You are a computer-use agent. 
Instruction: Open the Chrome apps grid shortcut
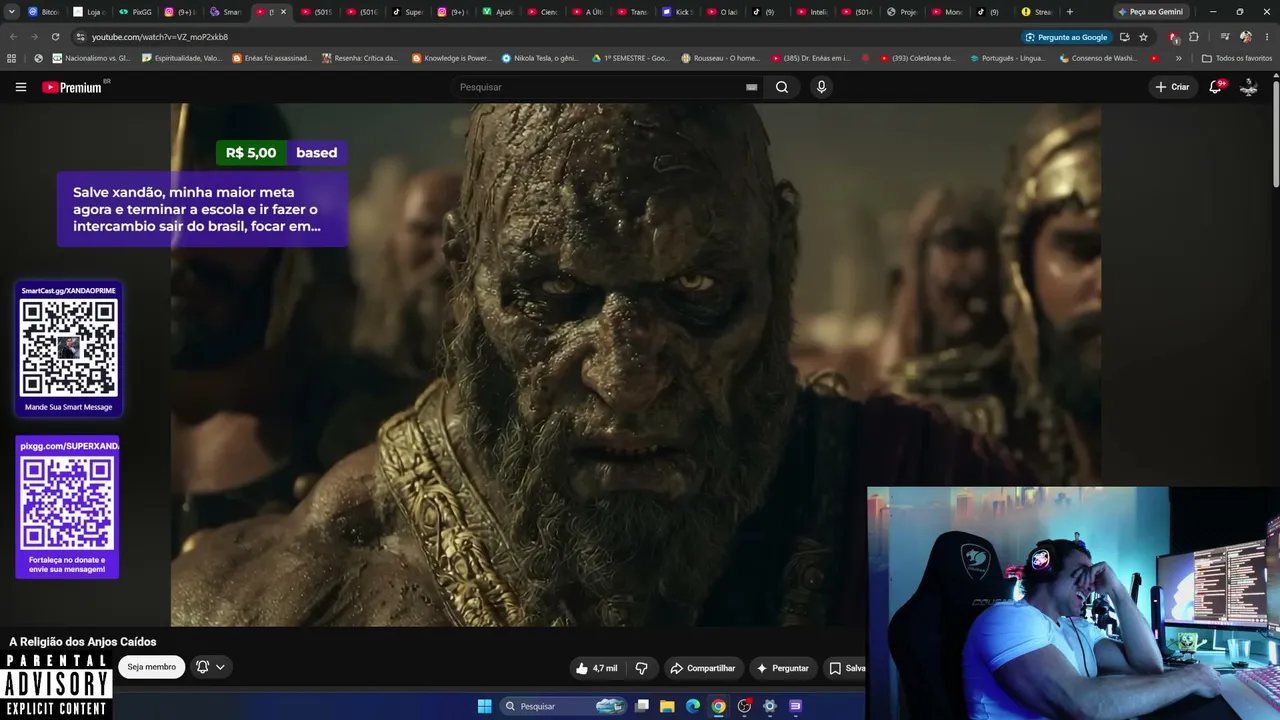[x=12, y=58]
